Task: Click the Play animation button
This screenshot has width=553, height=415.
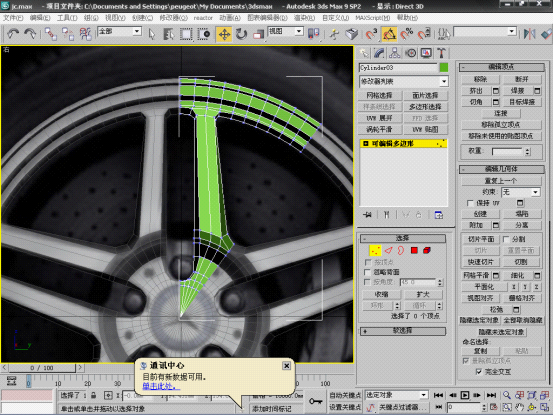Action: tap(465, 395)
